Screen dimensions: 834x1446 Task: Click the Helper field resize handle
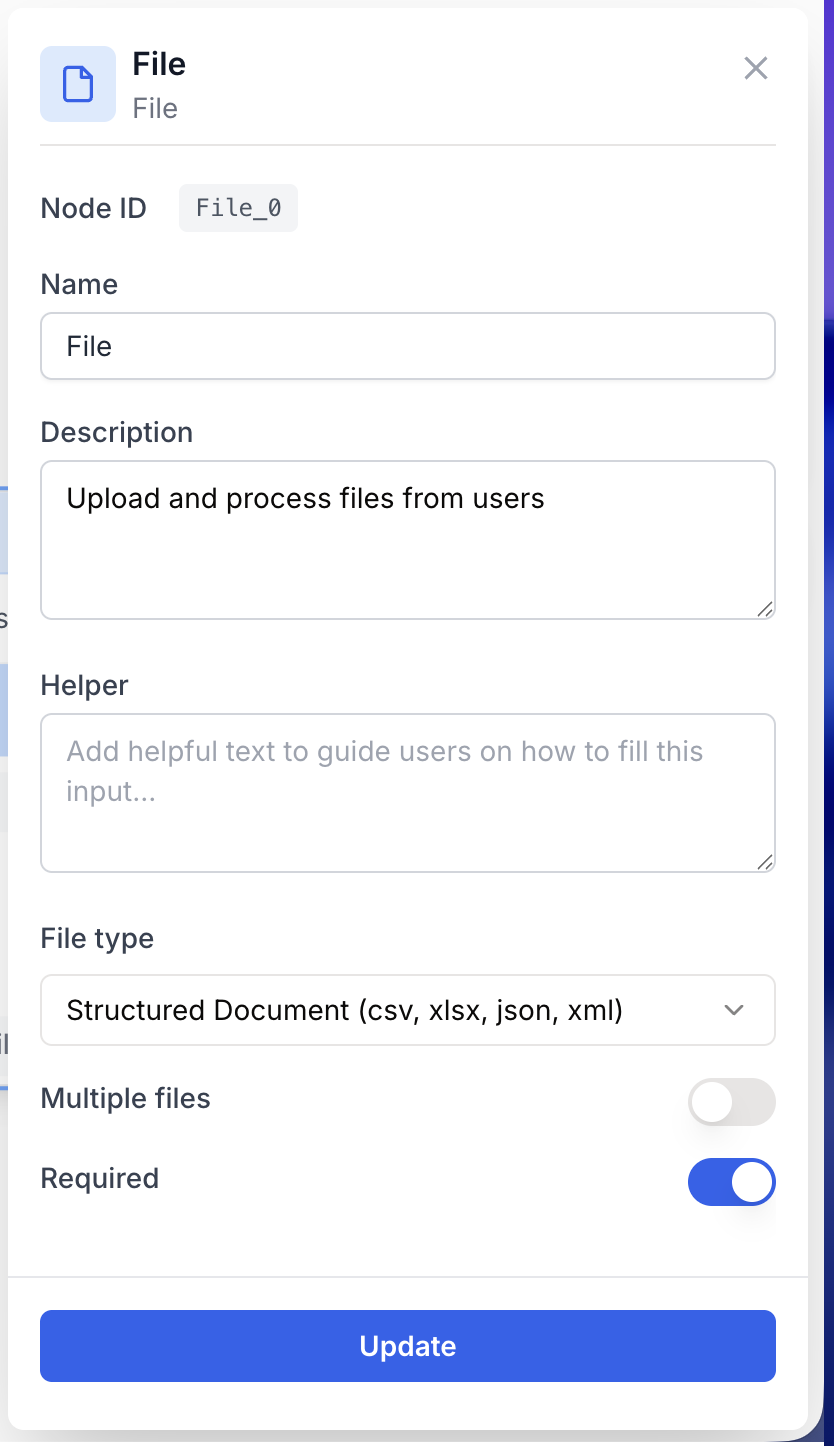tap(765, 862)
